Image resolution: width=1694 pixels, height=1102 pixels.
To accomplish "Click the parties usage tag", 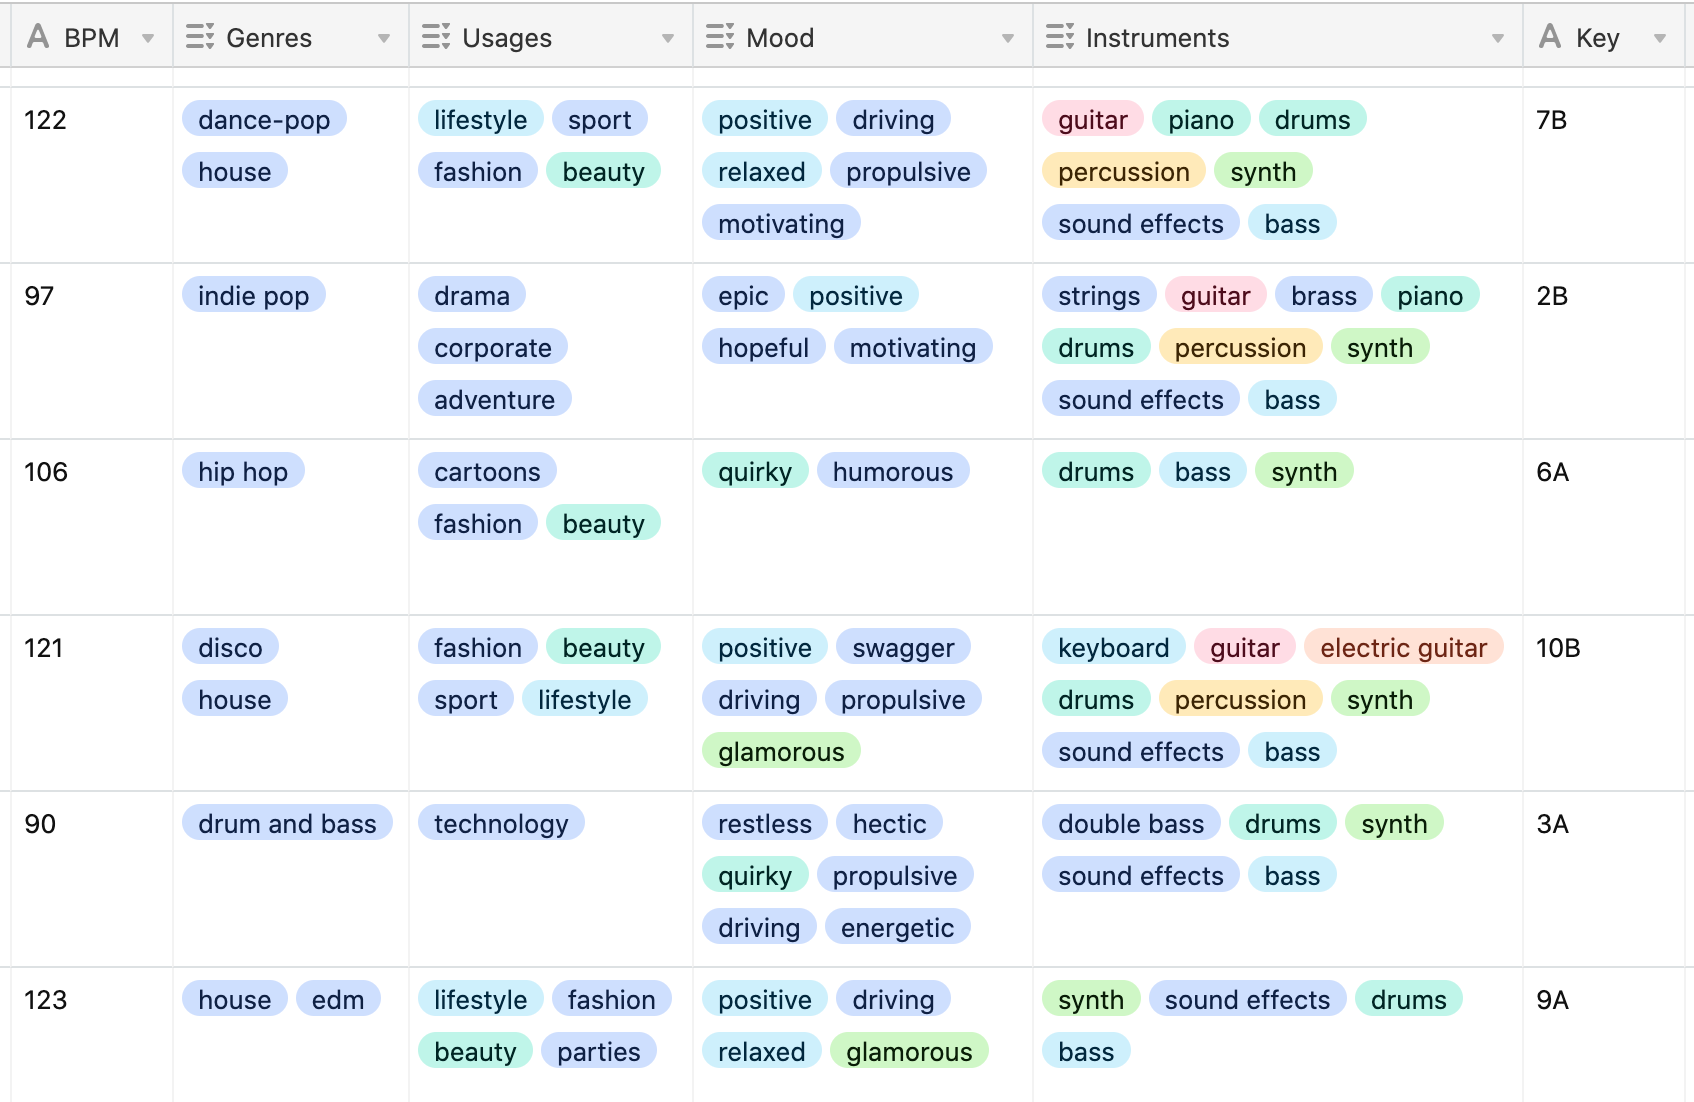I will coord(598,1052).
